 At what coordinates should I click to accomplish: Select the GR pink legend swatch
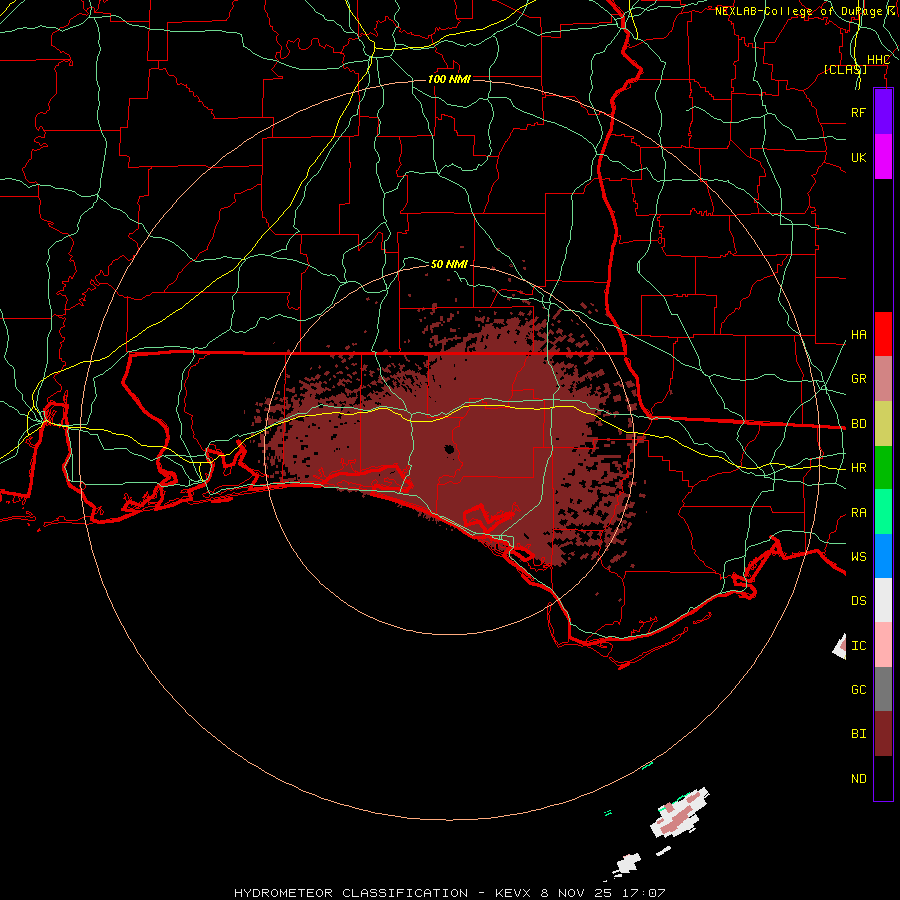point(883,378)
